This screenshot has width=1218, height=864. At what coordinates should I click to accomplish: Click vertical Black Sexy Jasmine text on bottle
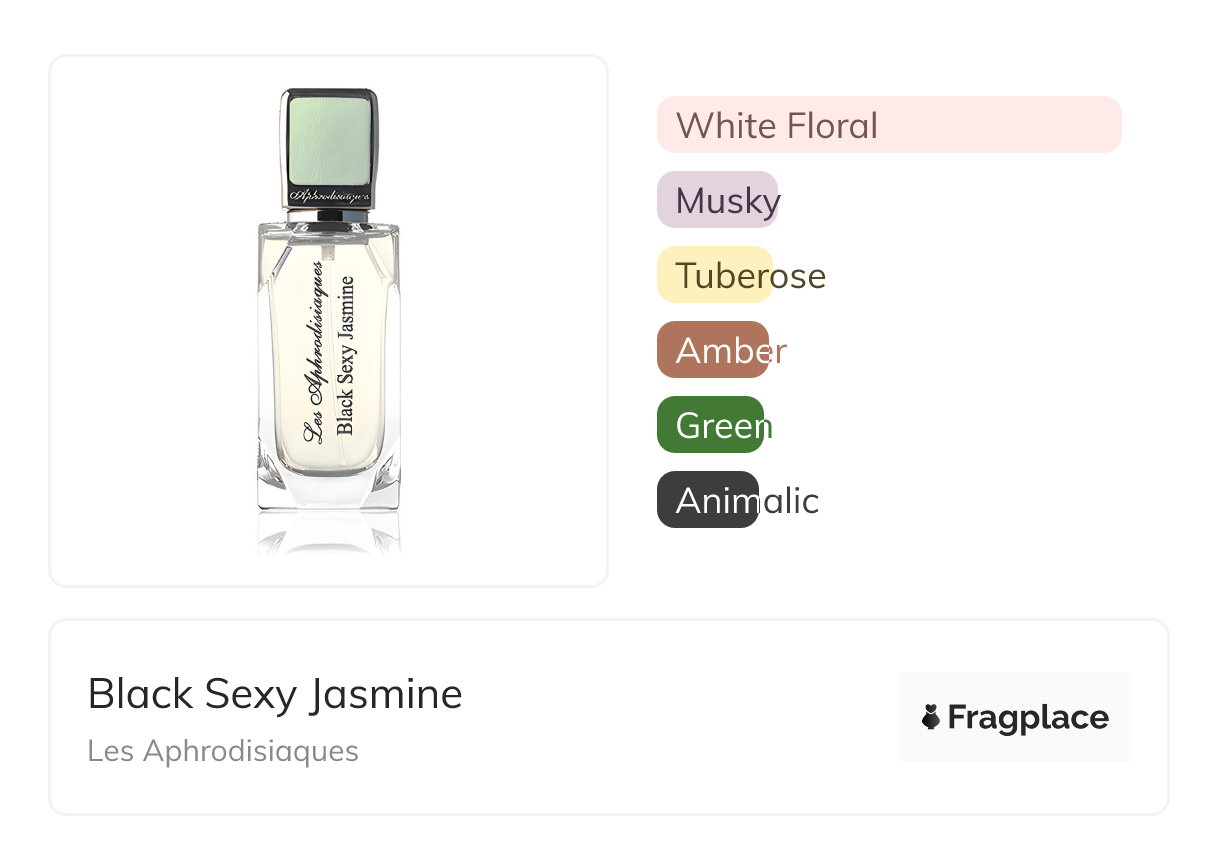click(x=345, y=355)
